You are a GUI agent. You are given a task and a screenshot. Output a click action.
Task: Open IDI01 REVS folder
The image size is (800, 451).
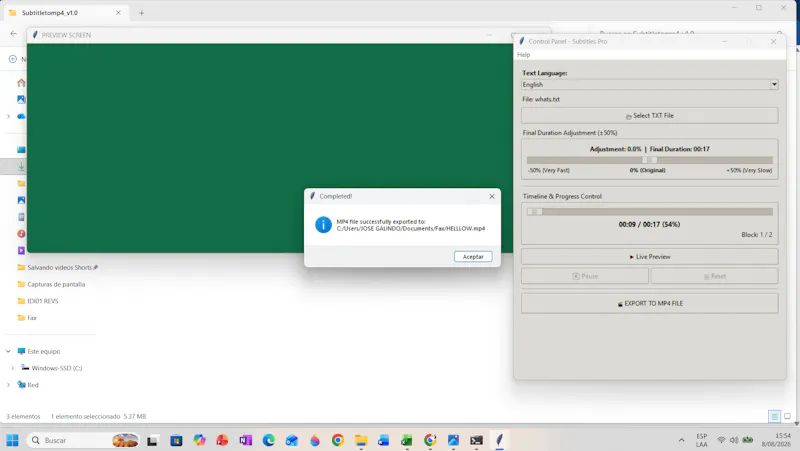tap(38, 301)
